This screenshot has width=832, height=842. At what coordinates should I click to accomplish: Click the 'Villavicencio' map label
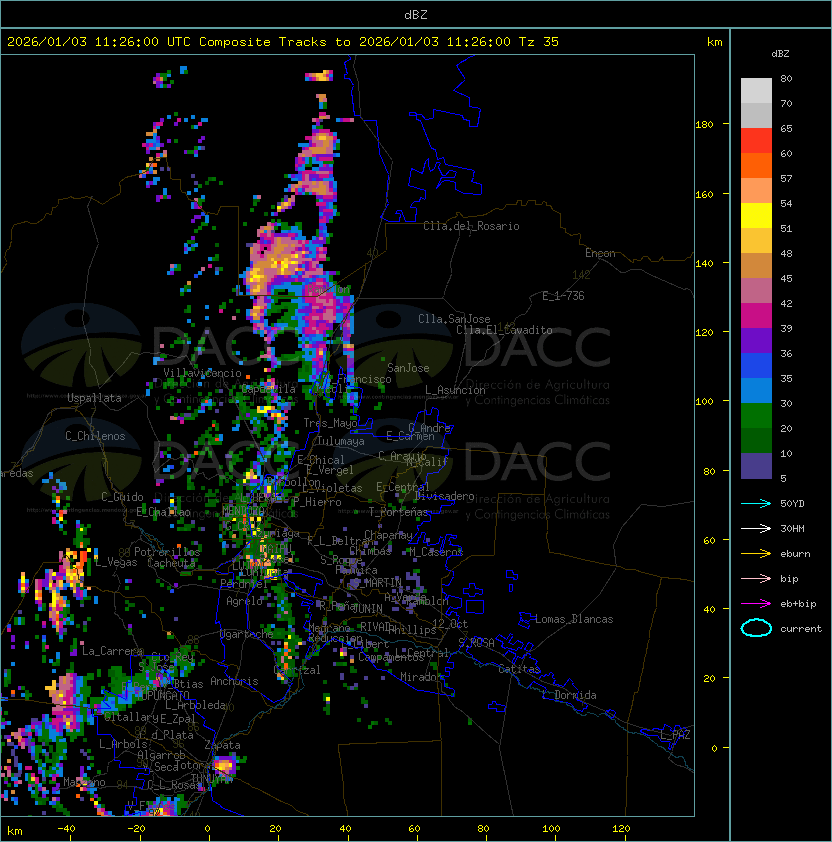pyautogui.click(x=202, y=373)
